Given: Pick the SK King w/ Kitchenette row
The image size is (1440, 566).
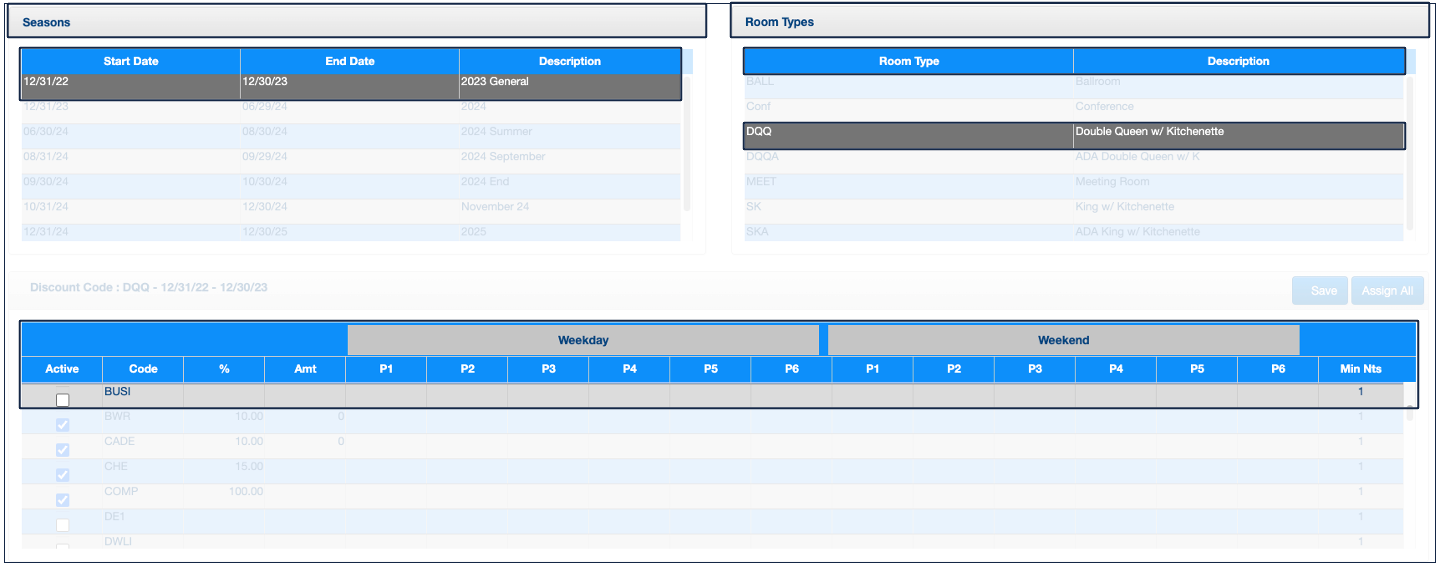Looking at the screenshot, I should point(1073,207).
